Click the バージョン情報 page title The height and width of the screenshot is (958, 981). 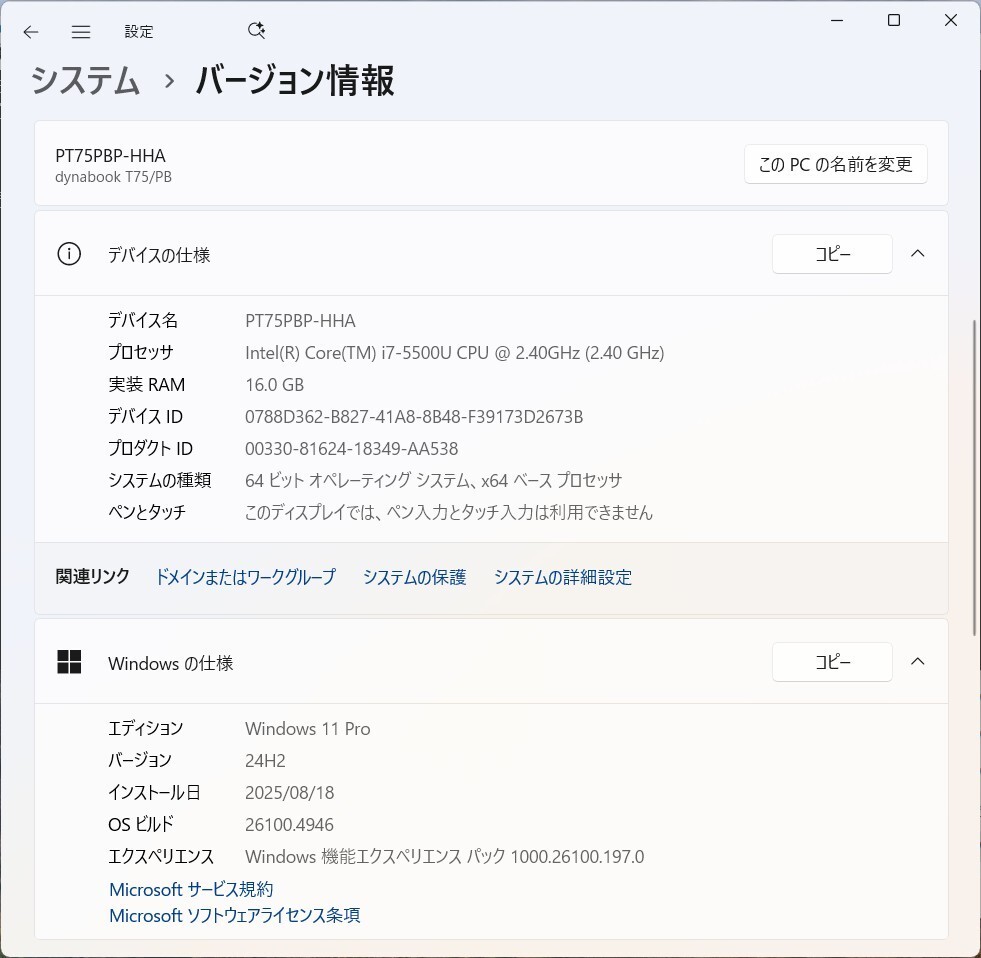[x=295, y=81]
